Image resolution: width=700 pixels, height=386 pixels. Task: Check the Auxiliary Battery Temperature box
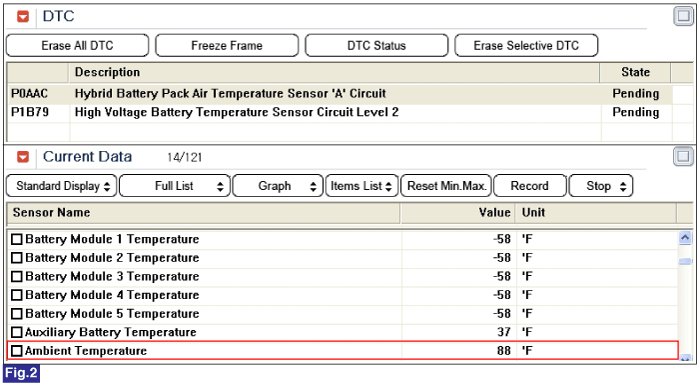coord(17,332)
